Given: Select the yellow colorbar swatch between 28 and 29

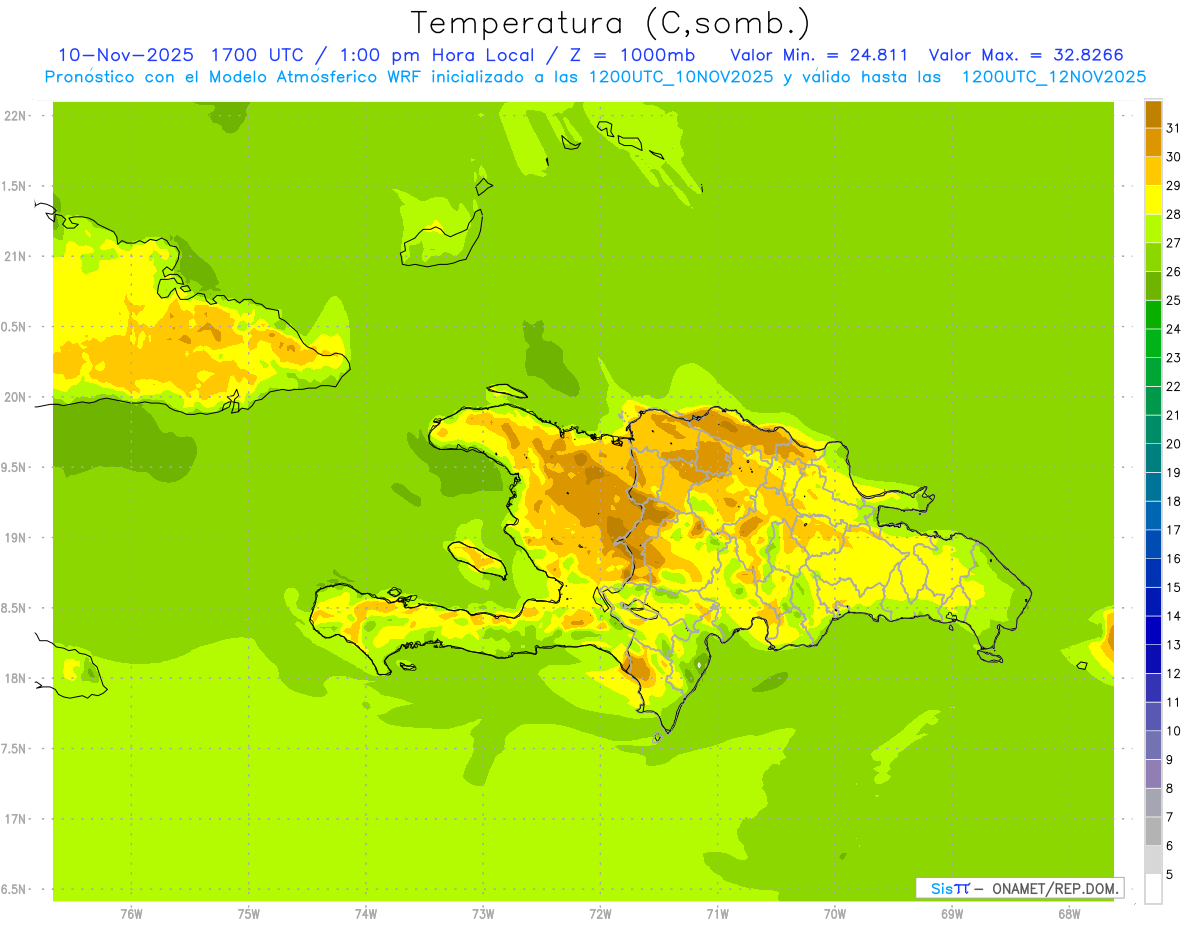Looking at the screenshot, I should click(1153, 200).
